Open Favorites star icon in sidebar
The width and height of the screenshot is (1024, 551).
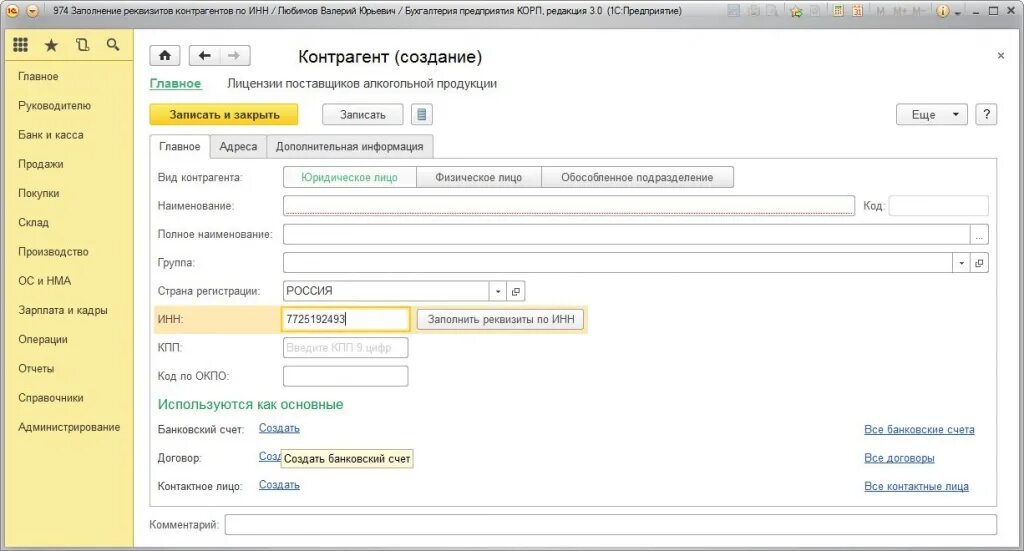(51, 45)
